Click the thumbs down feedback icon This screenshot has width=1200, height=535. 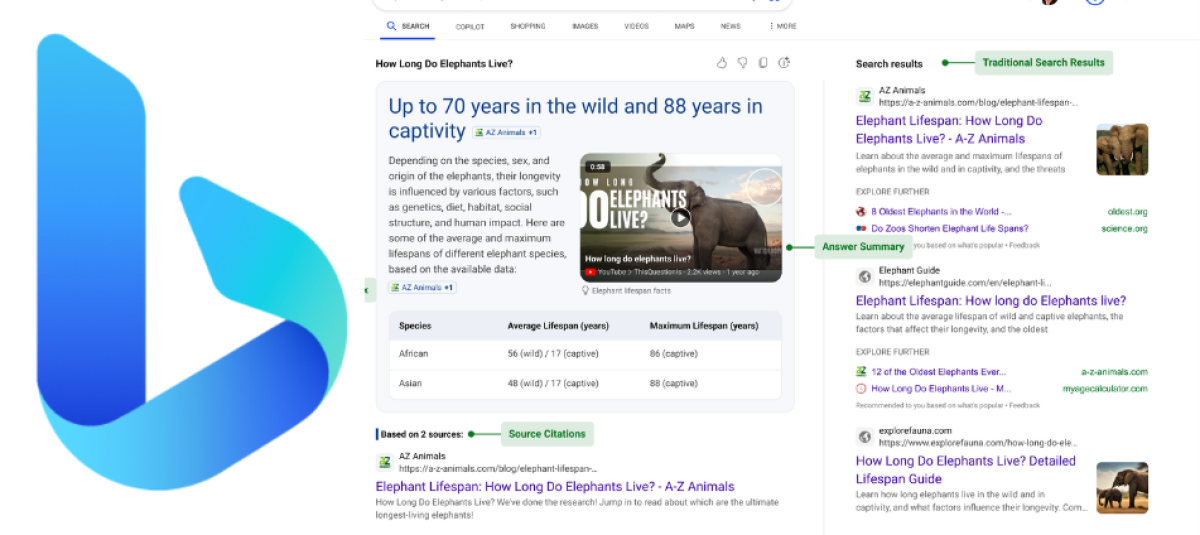[742, 63]
